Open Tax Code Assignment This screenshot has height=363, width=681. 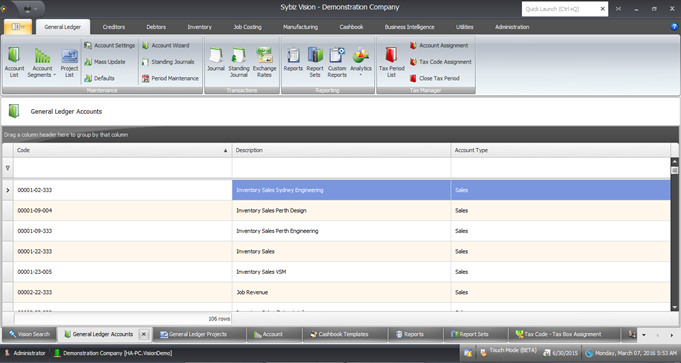click(440, 62)
